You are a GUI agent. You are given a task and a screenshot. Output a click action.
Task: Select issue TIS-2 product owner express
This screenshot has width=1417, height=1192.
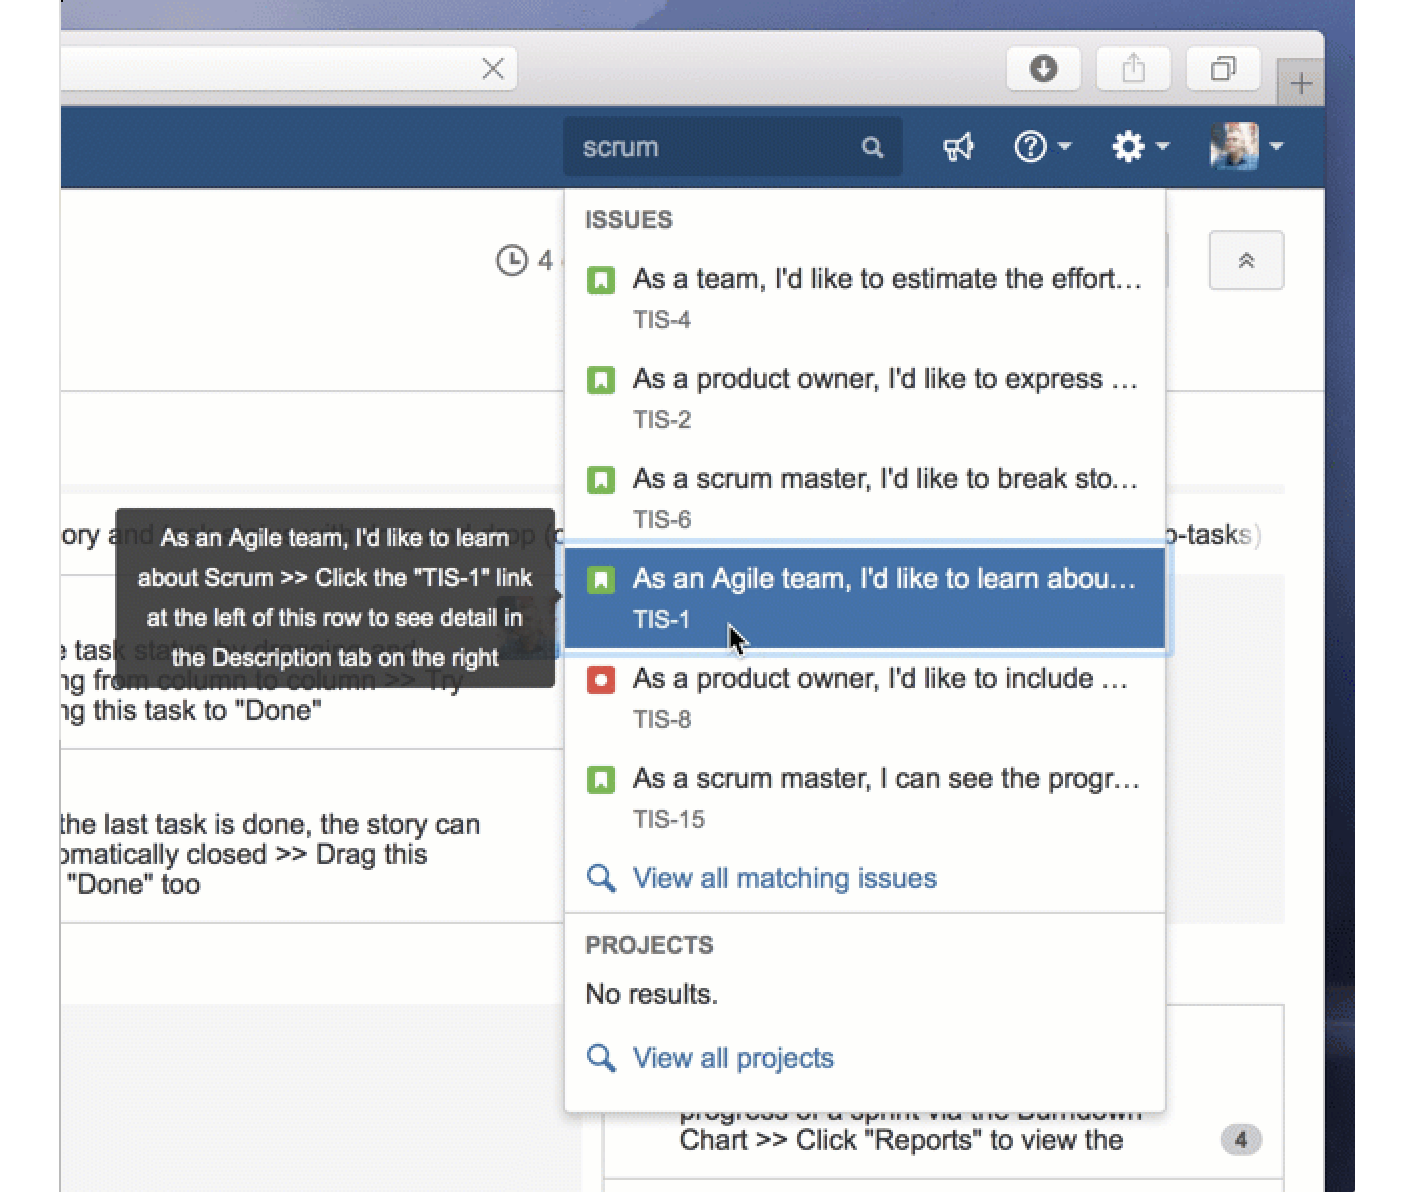tap(865, 398)
